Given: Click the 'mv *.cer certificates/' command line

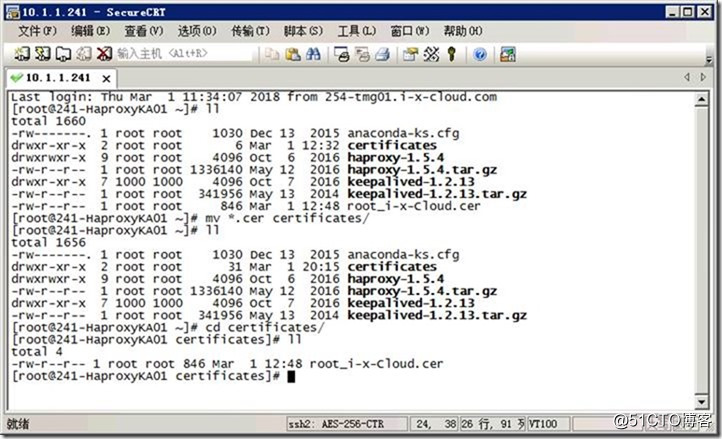Looking at the screenshot, I should [190, 218].
